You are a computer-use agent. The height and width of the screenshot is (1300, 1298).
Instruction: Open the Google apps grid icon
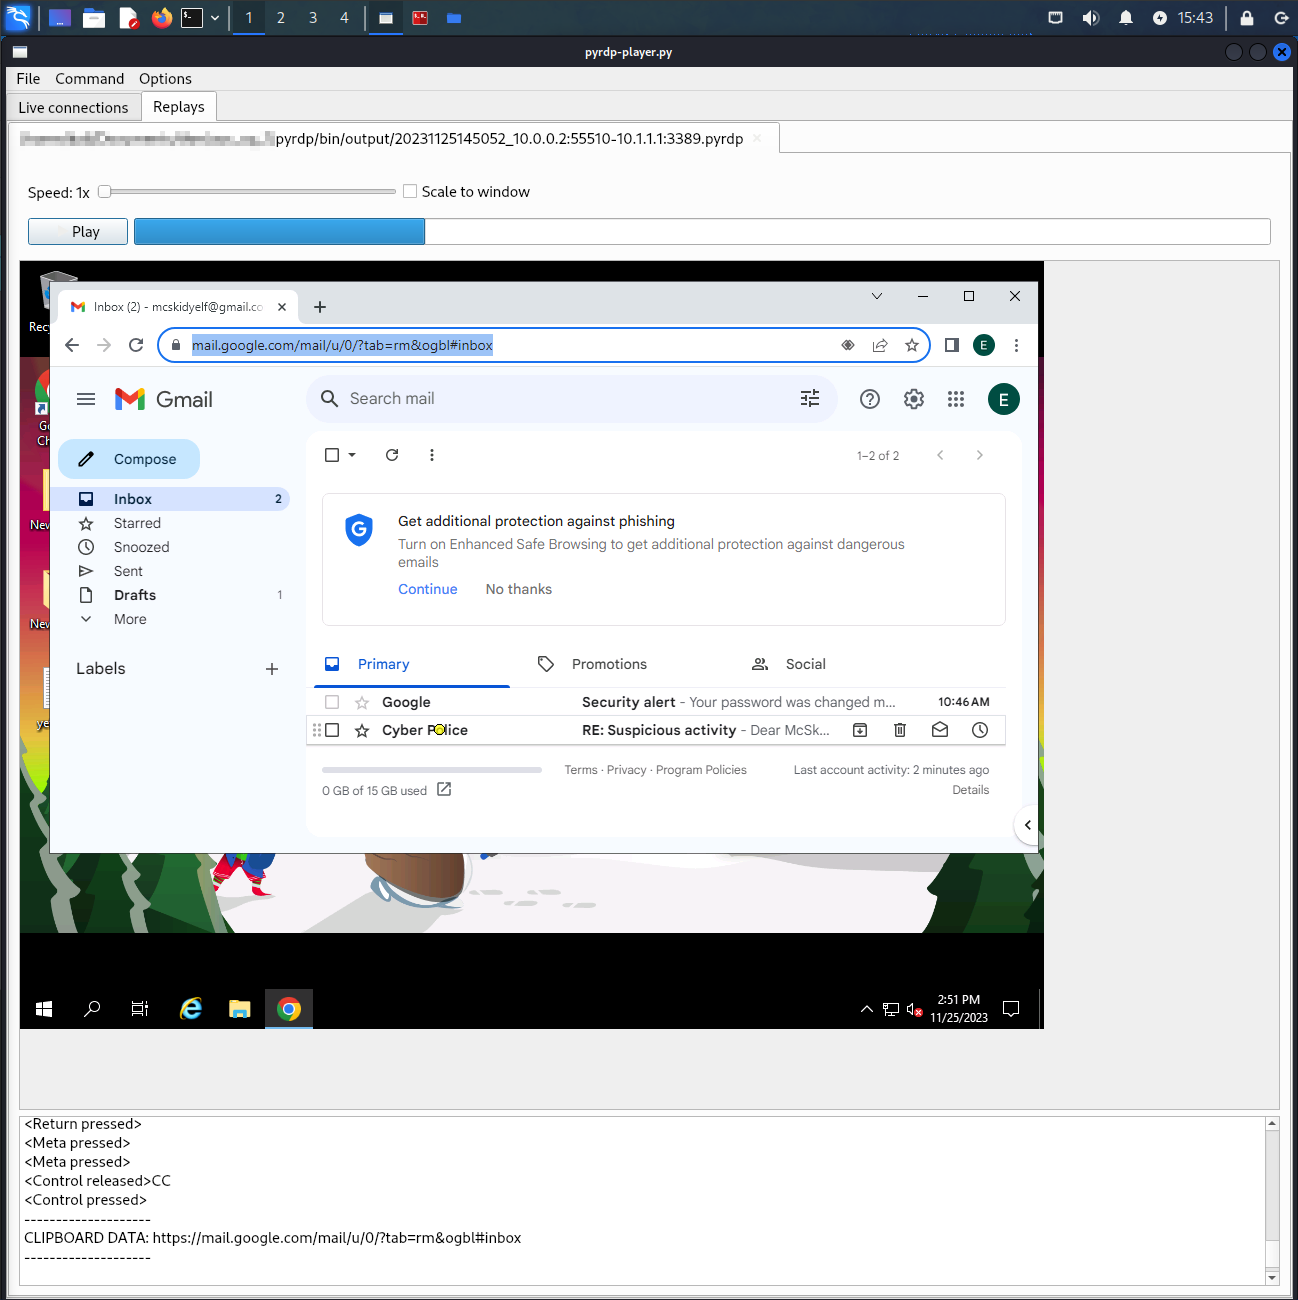pos(956,399)
